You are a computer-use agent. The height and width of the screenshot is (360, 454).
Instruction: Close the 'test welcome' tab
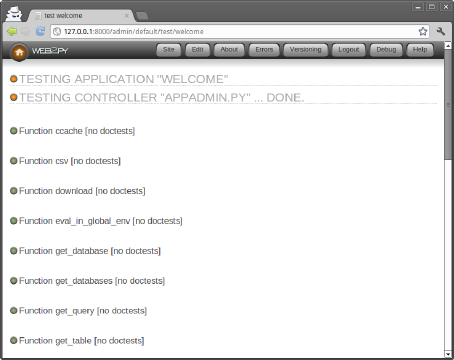127,16
